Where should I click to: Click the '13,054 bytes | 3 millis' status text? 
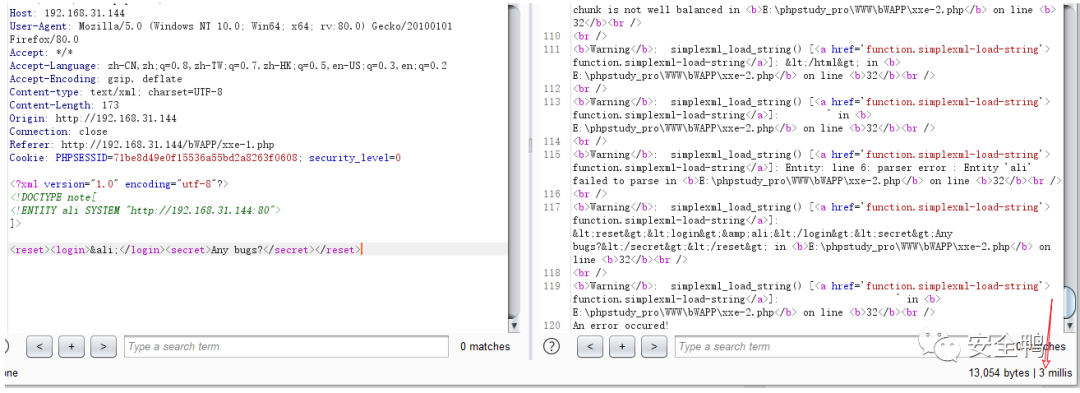1020,373
